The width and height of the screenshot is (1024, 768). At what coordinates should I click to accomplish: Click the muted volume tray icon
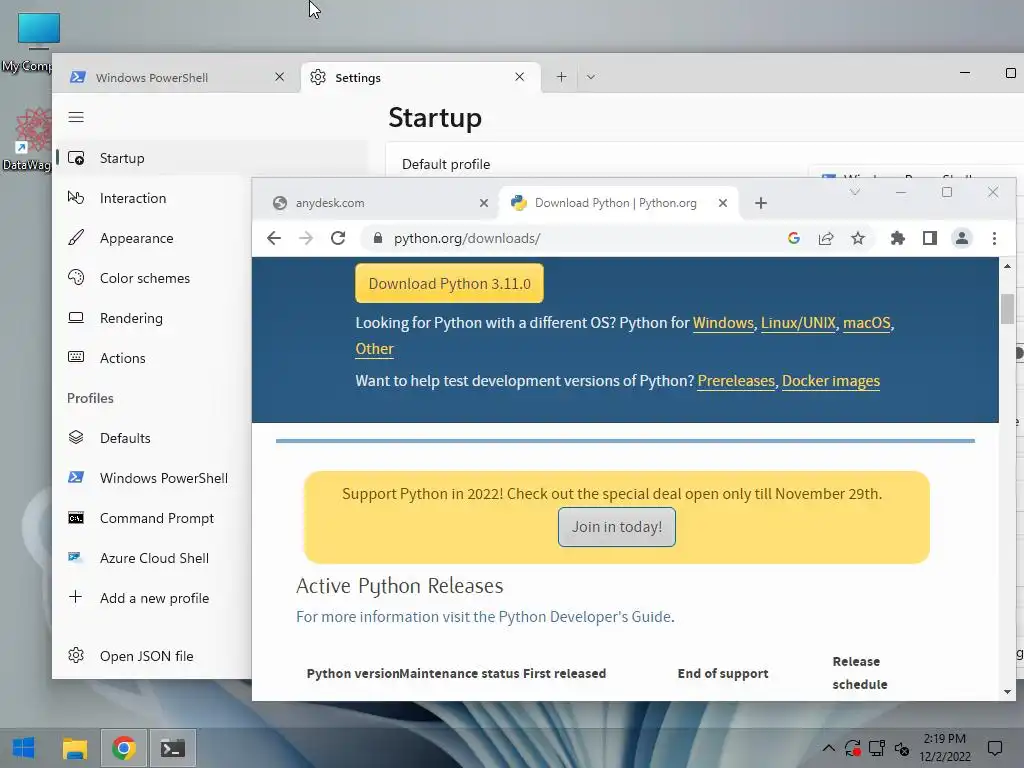pos(901,748)
